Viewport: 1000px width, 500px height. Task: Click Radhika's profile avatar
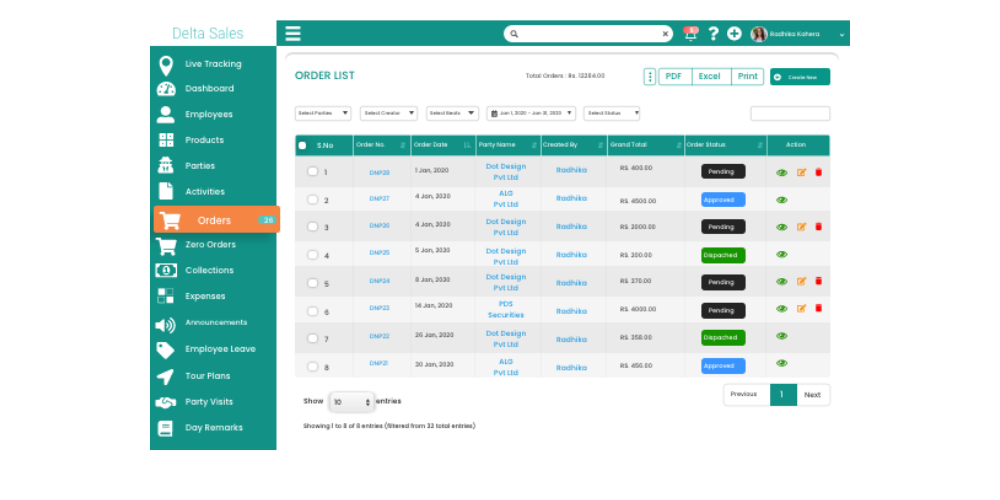pyautogui.click(x=759, y=34)
